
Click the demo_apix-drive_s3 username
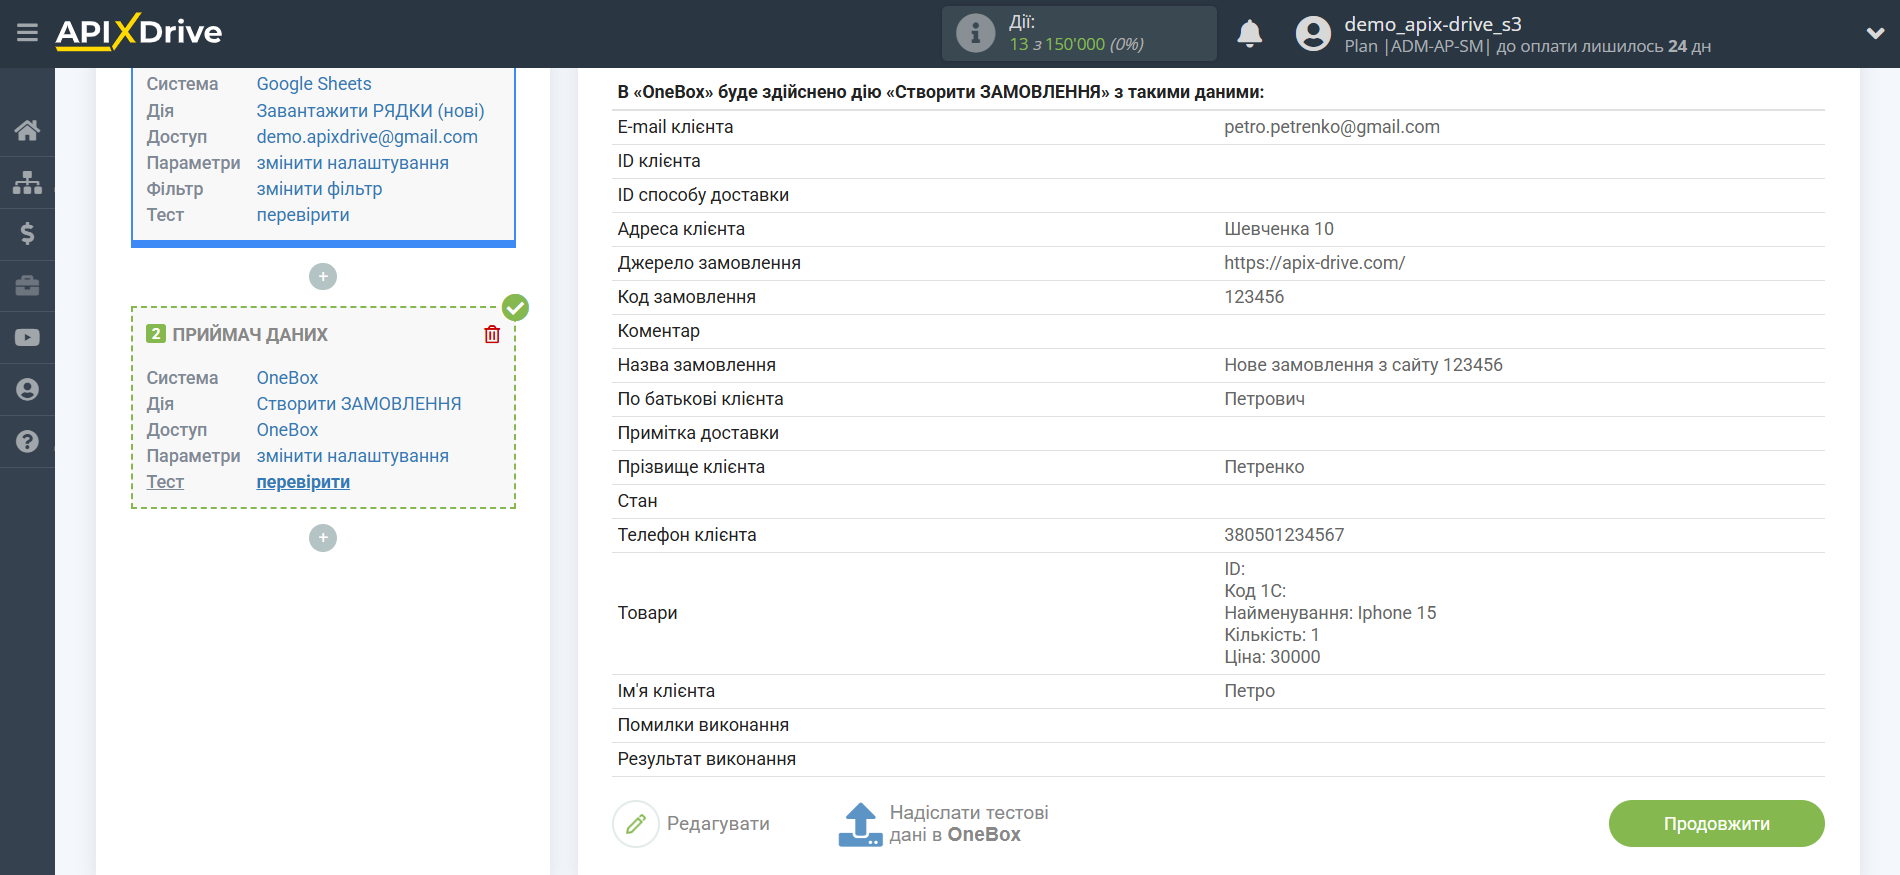tap(1432, 24)
